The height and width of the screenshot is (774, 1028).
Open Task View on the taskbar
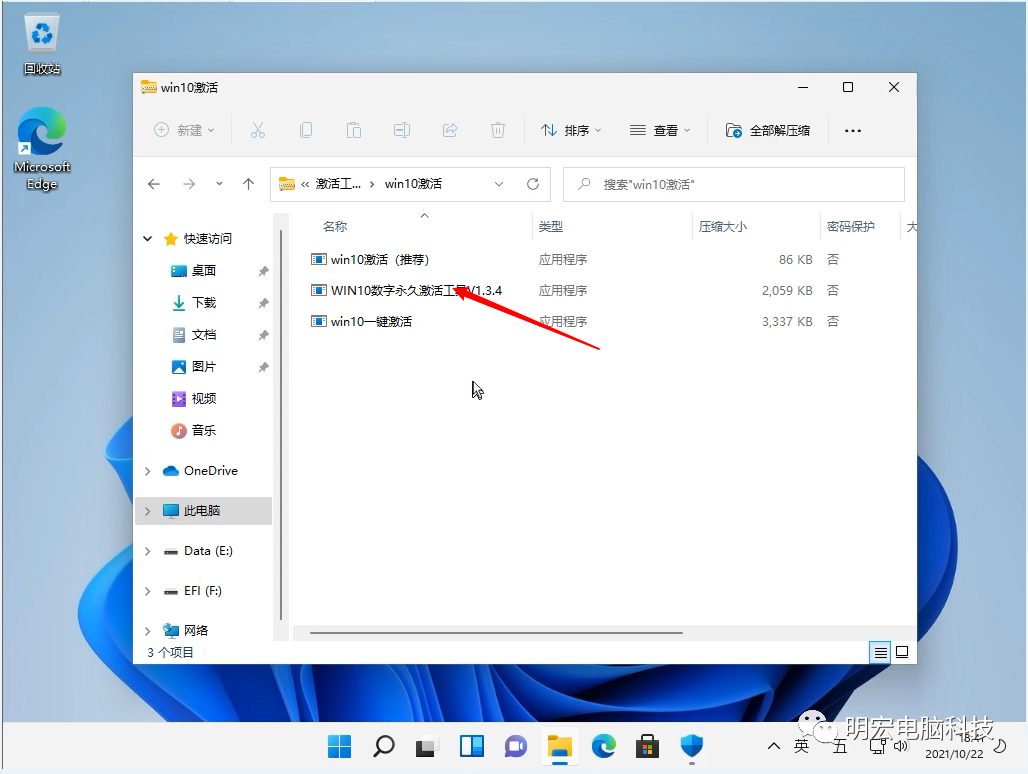click(x=427, y=746)
